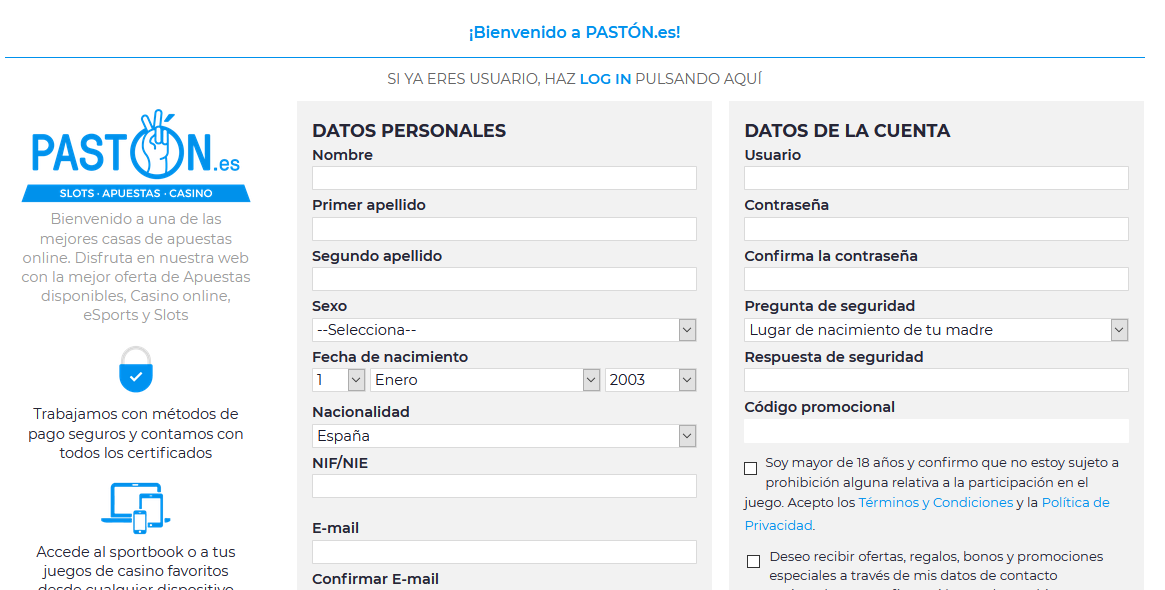The image size is (1165, 590).
Task: Click the E-mail input field
Action: [504, 552]
